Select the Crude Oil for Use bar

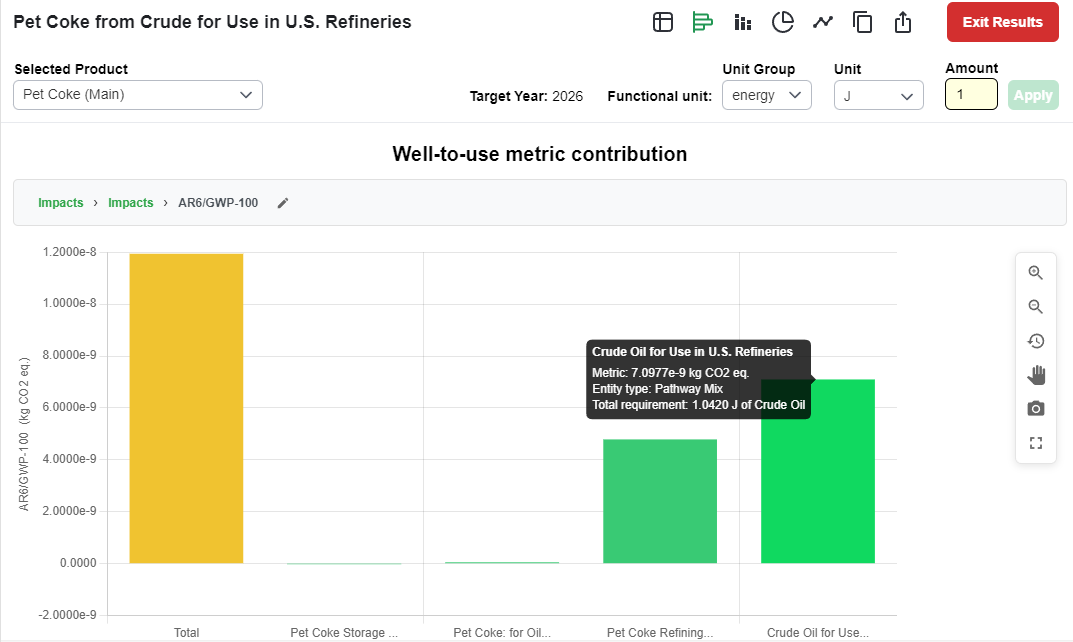coord(818,472)
